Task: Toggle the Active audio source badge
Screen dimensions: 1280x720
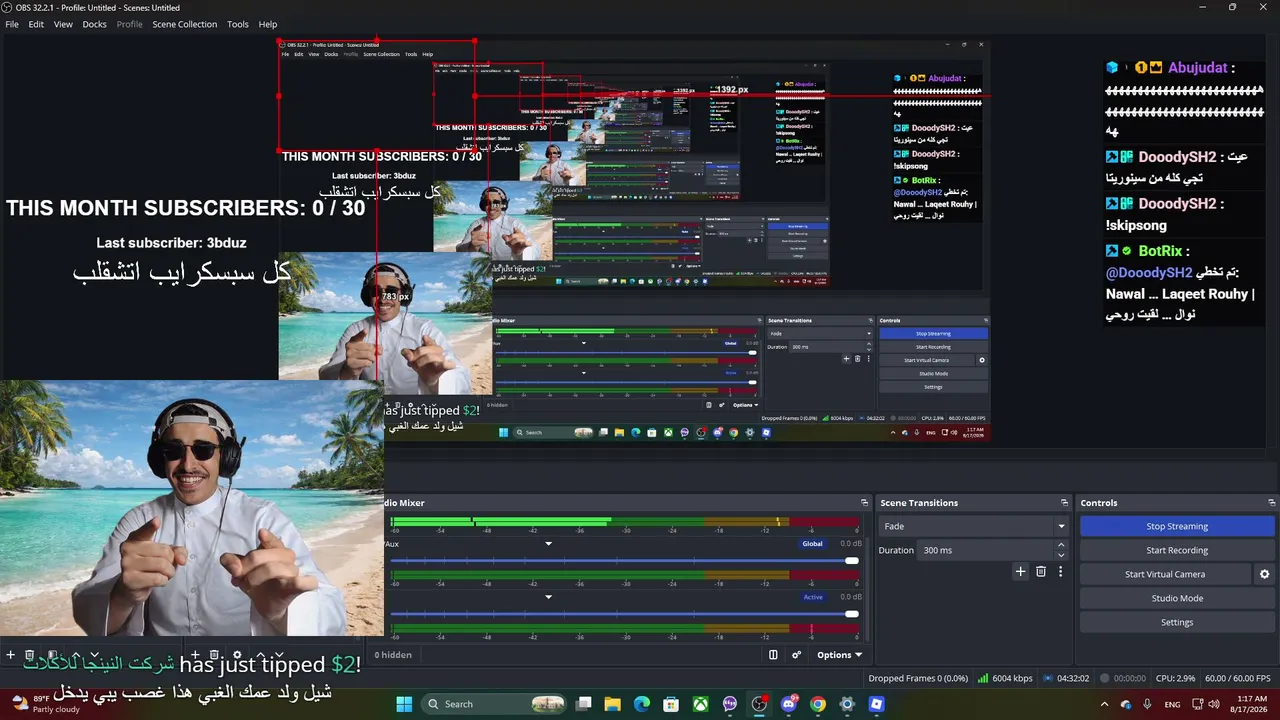Action: (813, 597)
